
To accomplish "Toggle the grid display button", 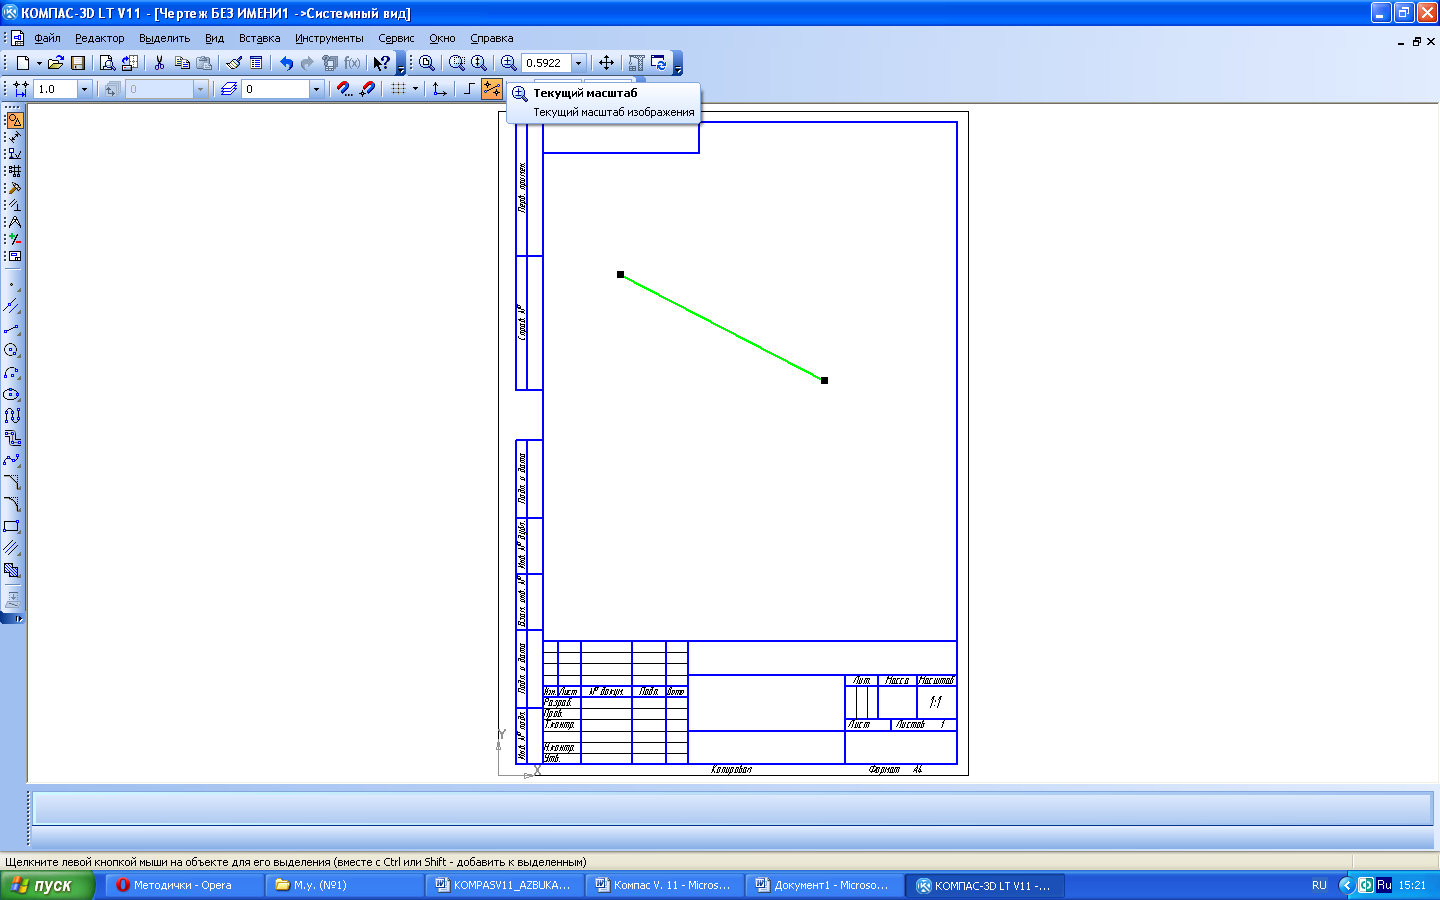I will [x=398, y=89].
